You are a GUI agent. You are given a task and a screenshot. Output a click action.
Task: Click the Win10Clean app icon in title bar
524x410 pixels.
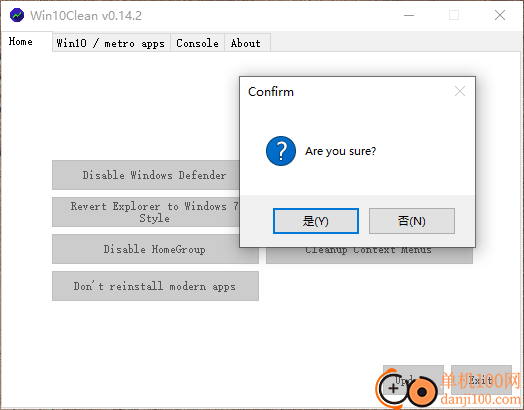pyautogui.click(x=17, y=15)
